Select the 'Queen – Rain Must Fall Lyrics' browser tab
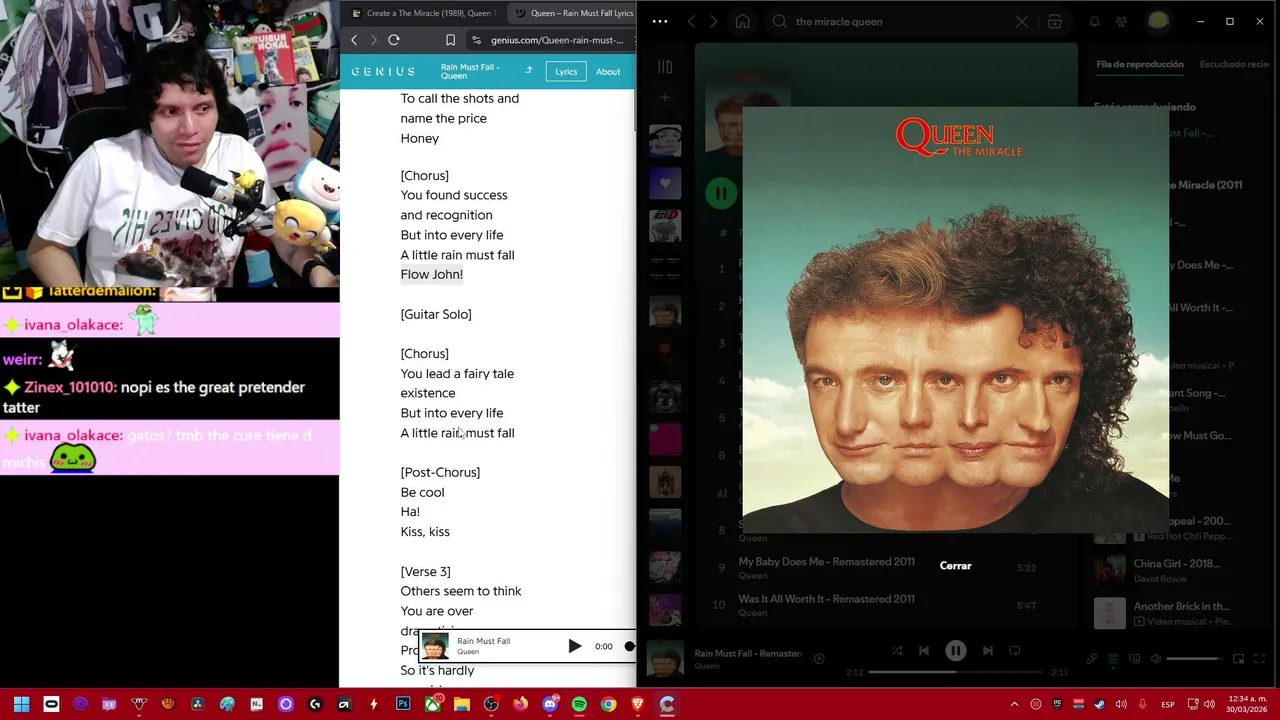The width and height of the screenshot is (1280, 720). [x=572, y=13]
